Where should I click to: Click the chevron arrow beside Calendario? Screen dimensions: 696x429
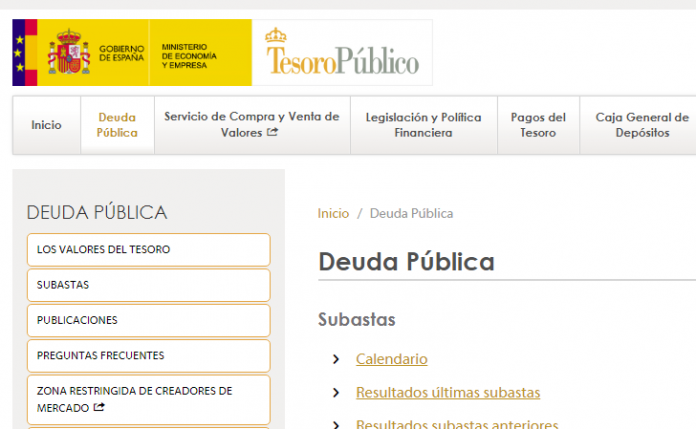tap(336, 359)
